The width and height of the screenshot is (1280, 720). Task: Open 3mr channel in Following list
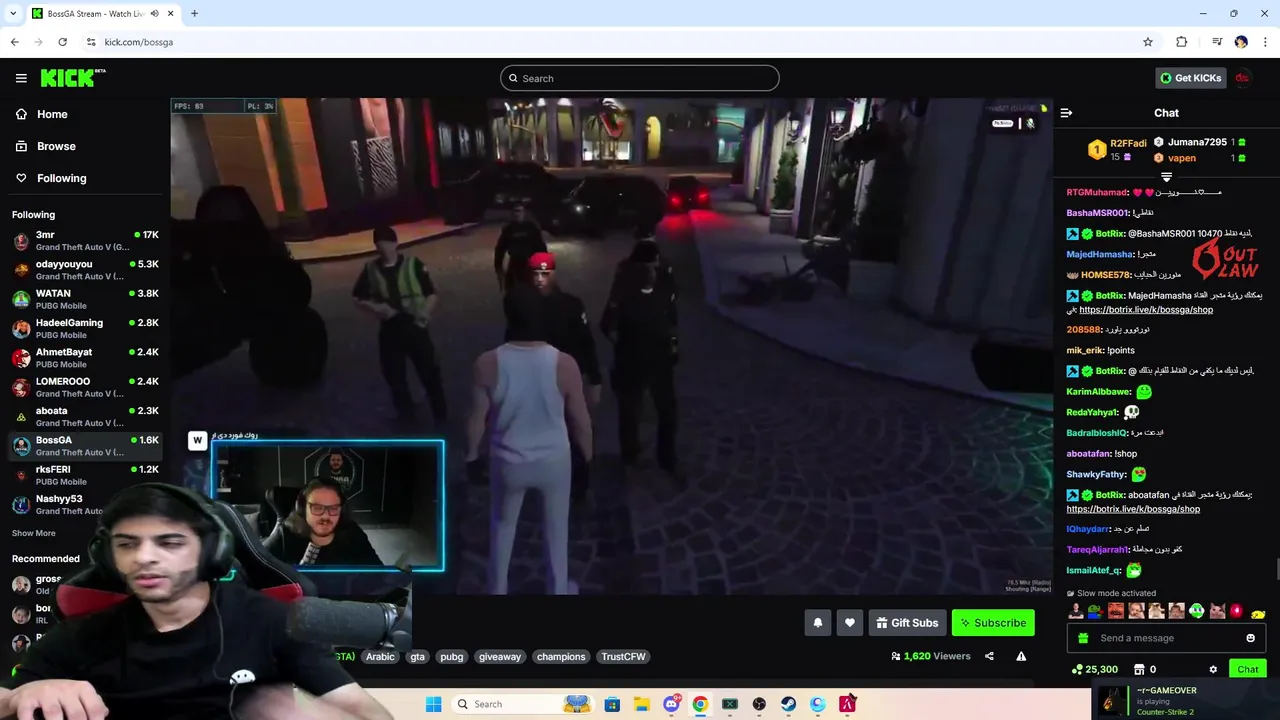pos(85,241)
